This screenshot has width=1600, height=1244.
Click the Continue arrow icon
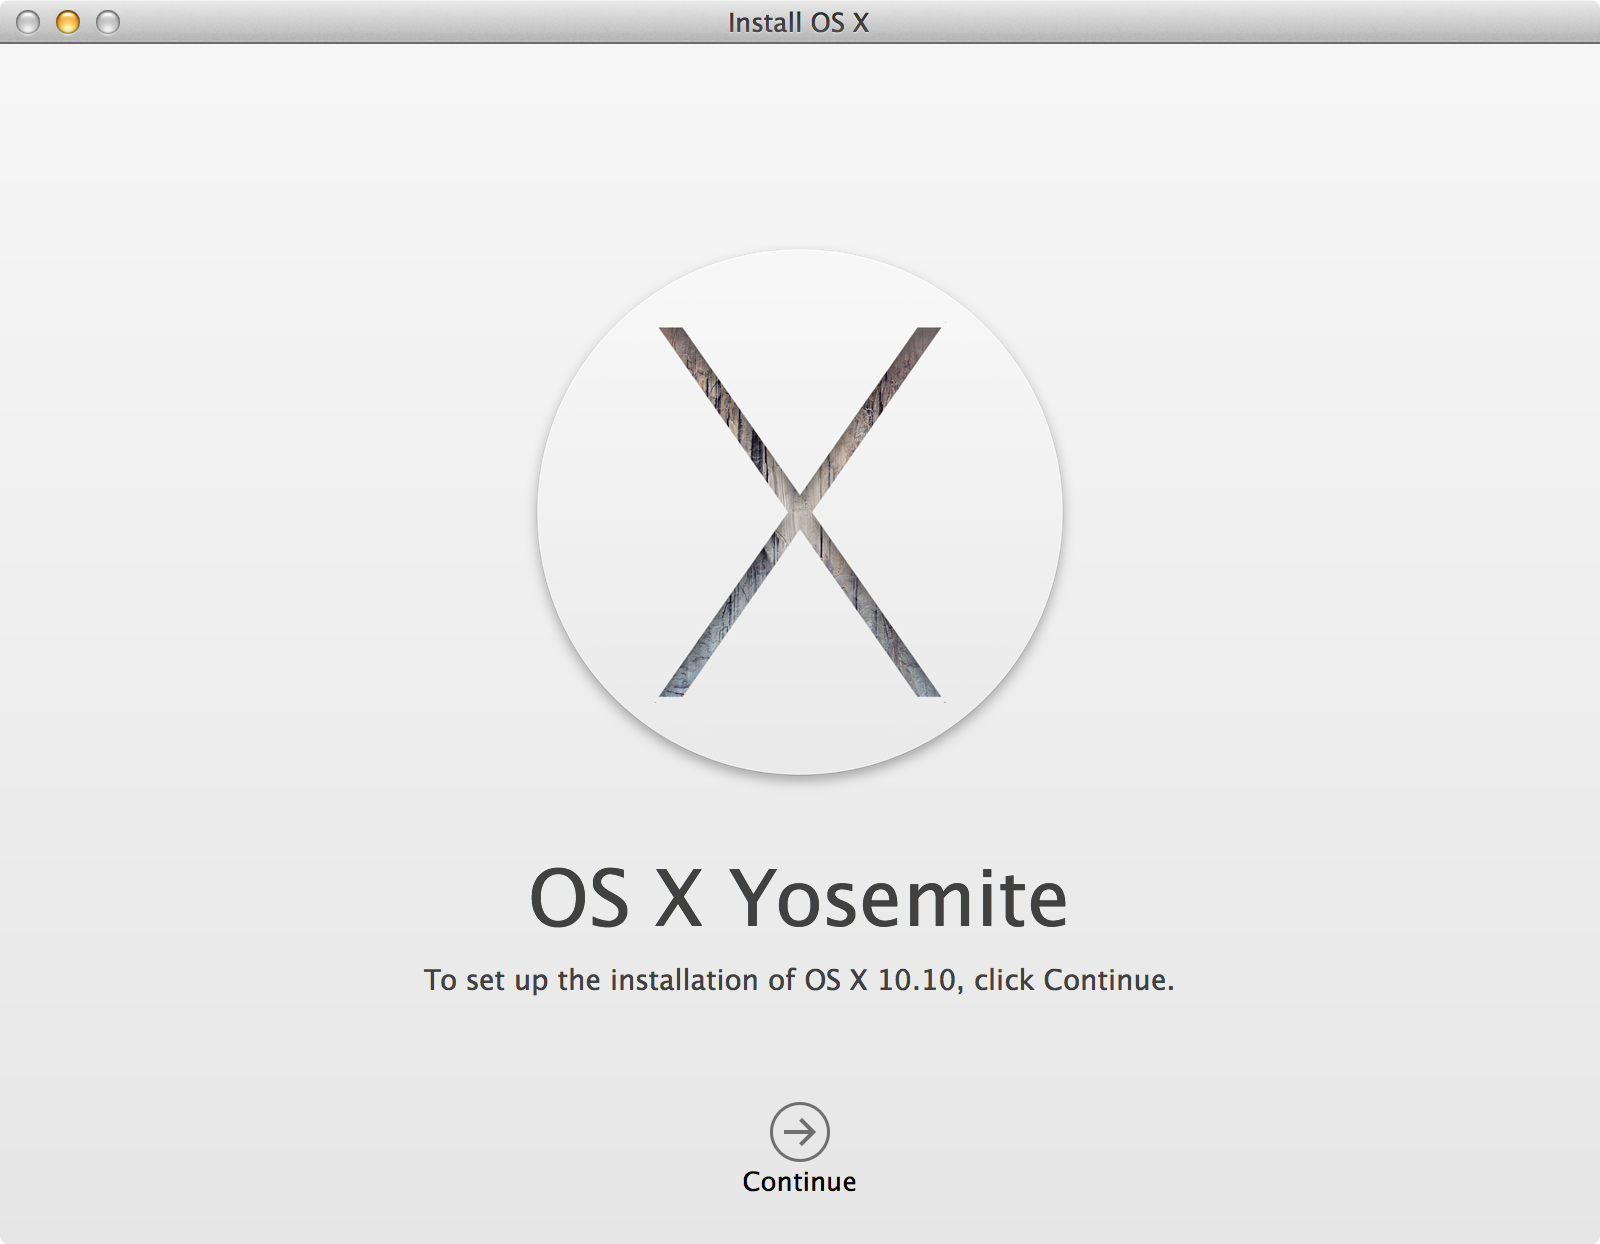799,1132
